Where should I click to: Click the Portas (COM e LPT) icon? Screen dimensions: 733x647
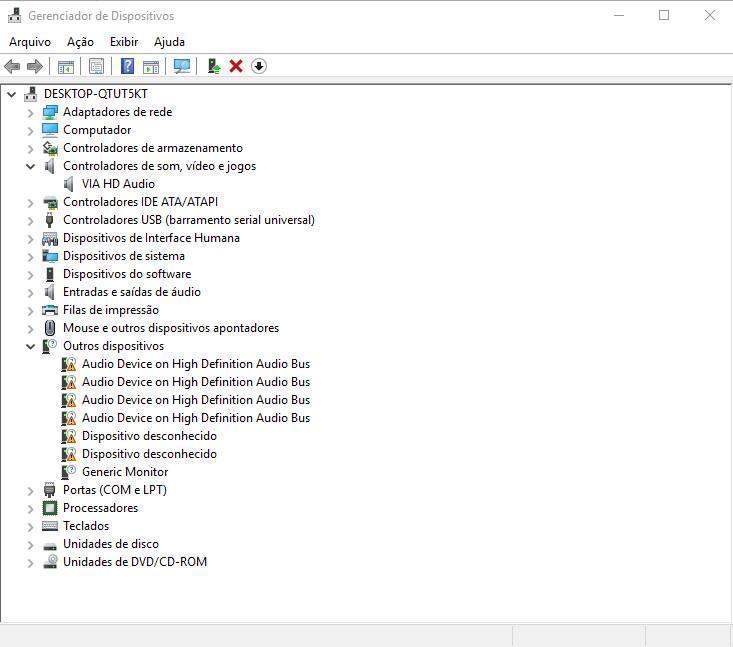click(50, 490)
